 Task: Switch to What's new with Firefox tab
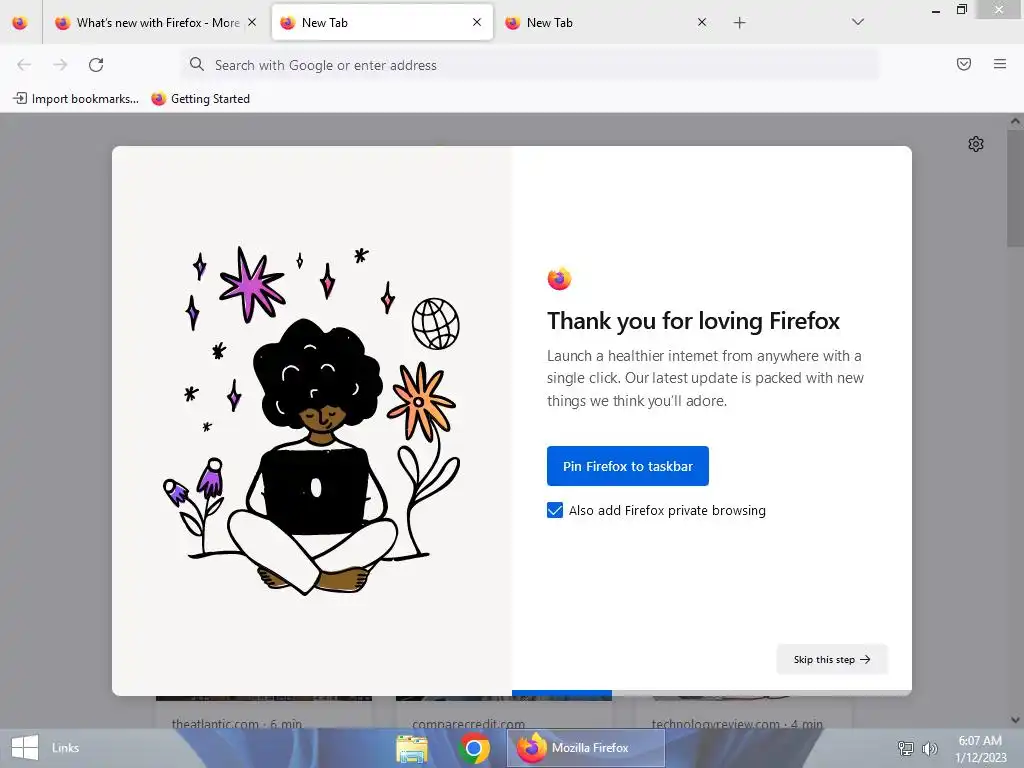pos(156,23)
